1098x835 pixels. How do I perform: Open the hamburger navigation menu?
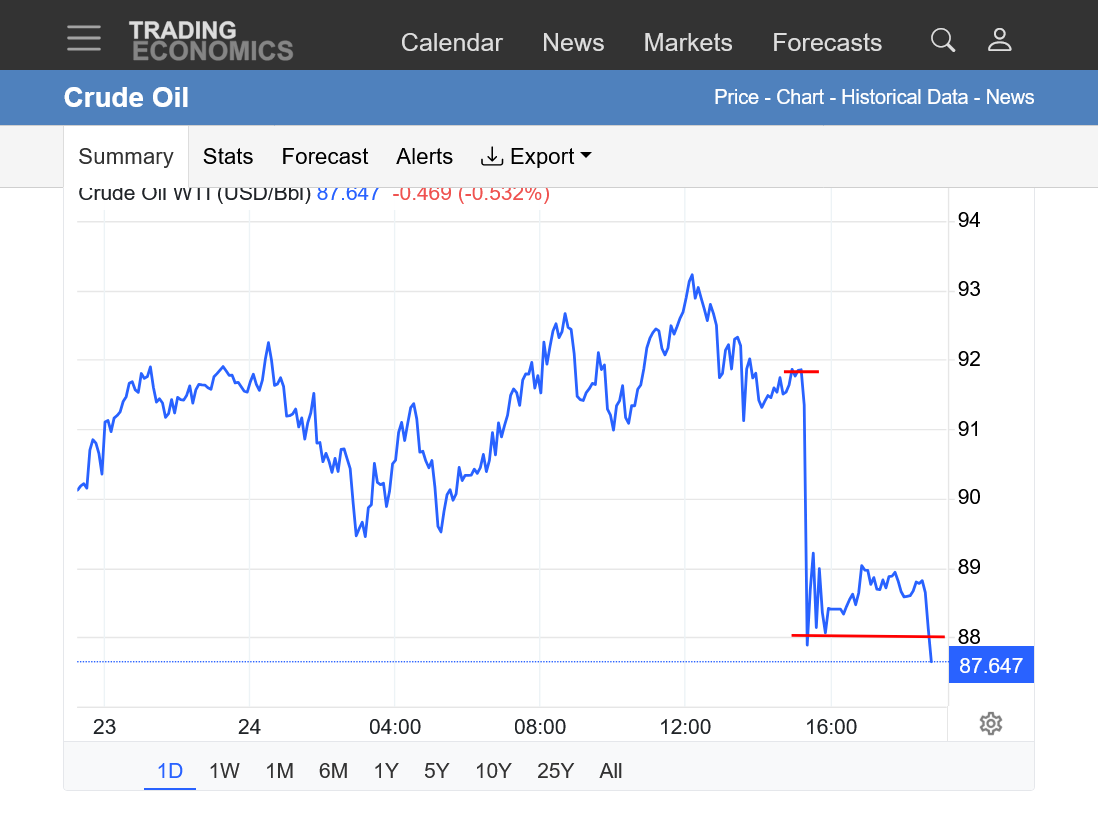[x=84, y=39]
